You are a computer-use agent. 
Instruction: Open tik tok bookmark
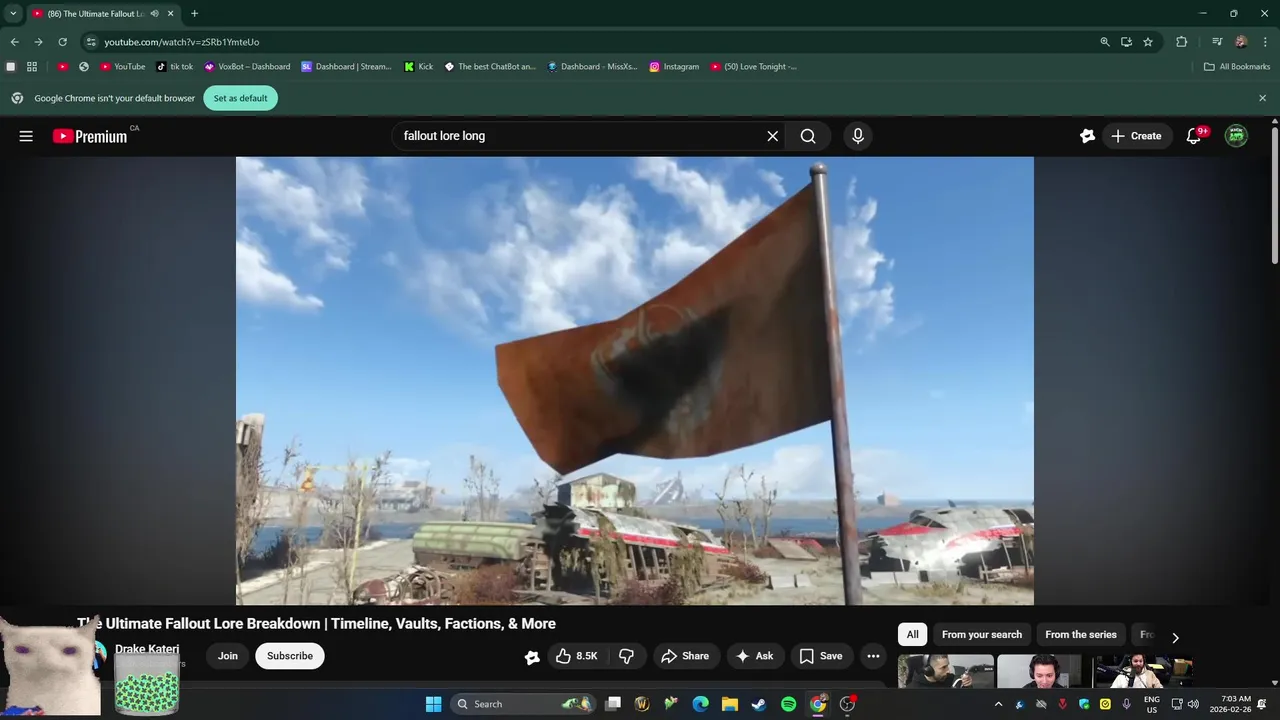(x=175, y=67)
